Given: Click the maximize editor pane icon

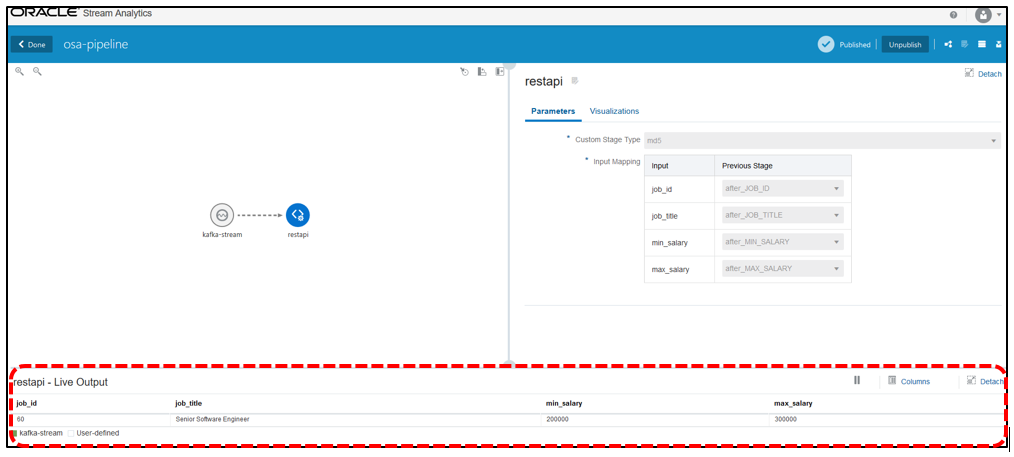Looking at the screenshot, I should coord(499,72).
